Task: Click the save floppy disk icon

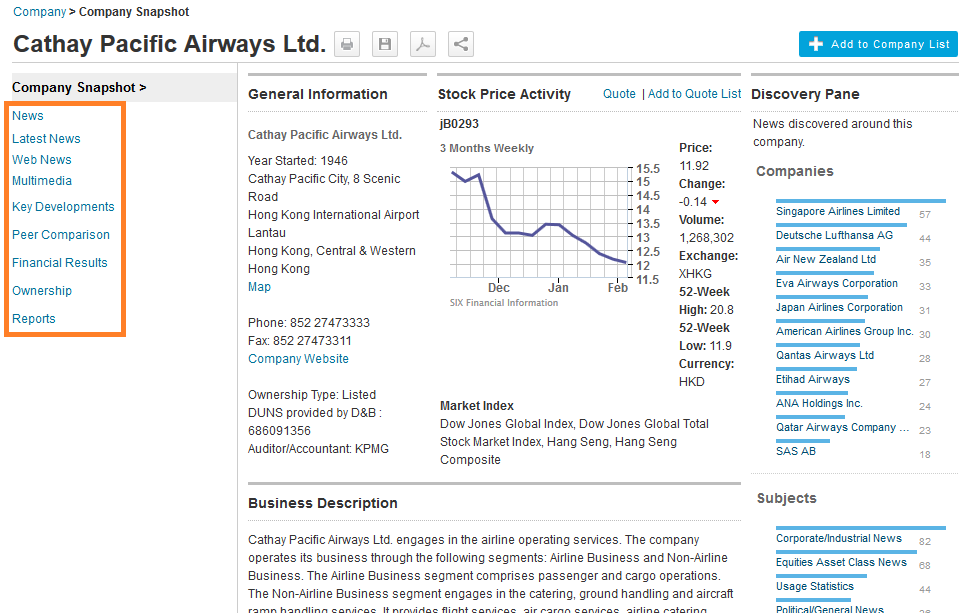Action: click(x=385, y=44)
